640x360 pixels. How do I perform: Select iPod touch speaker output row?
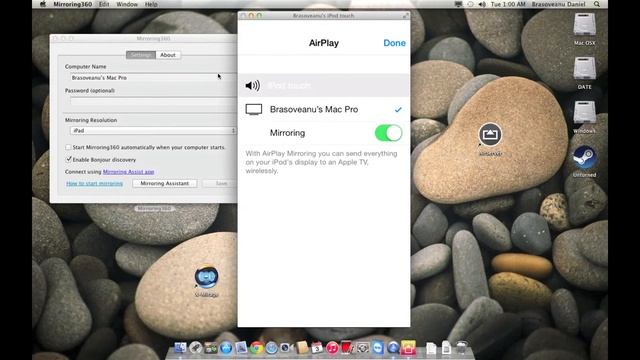(324, 85)
